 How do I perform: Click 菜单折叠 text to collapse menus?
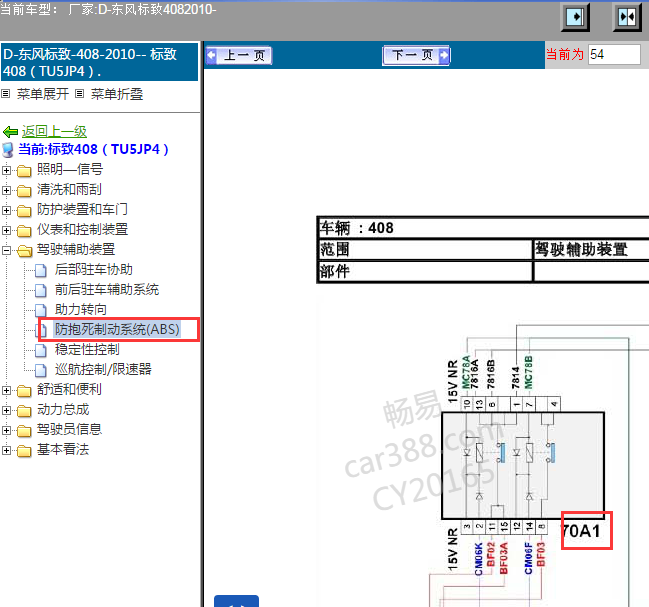[x=117, y=94]
